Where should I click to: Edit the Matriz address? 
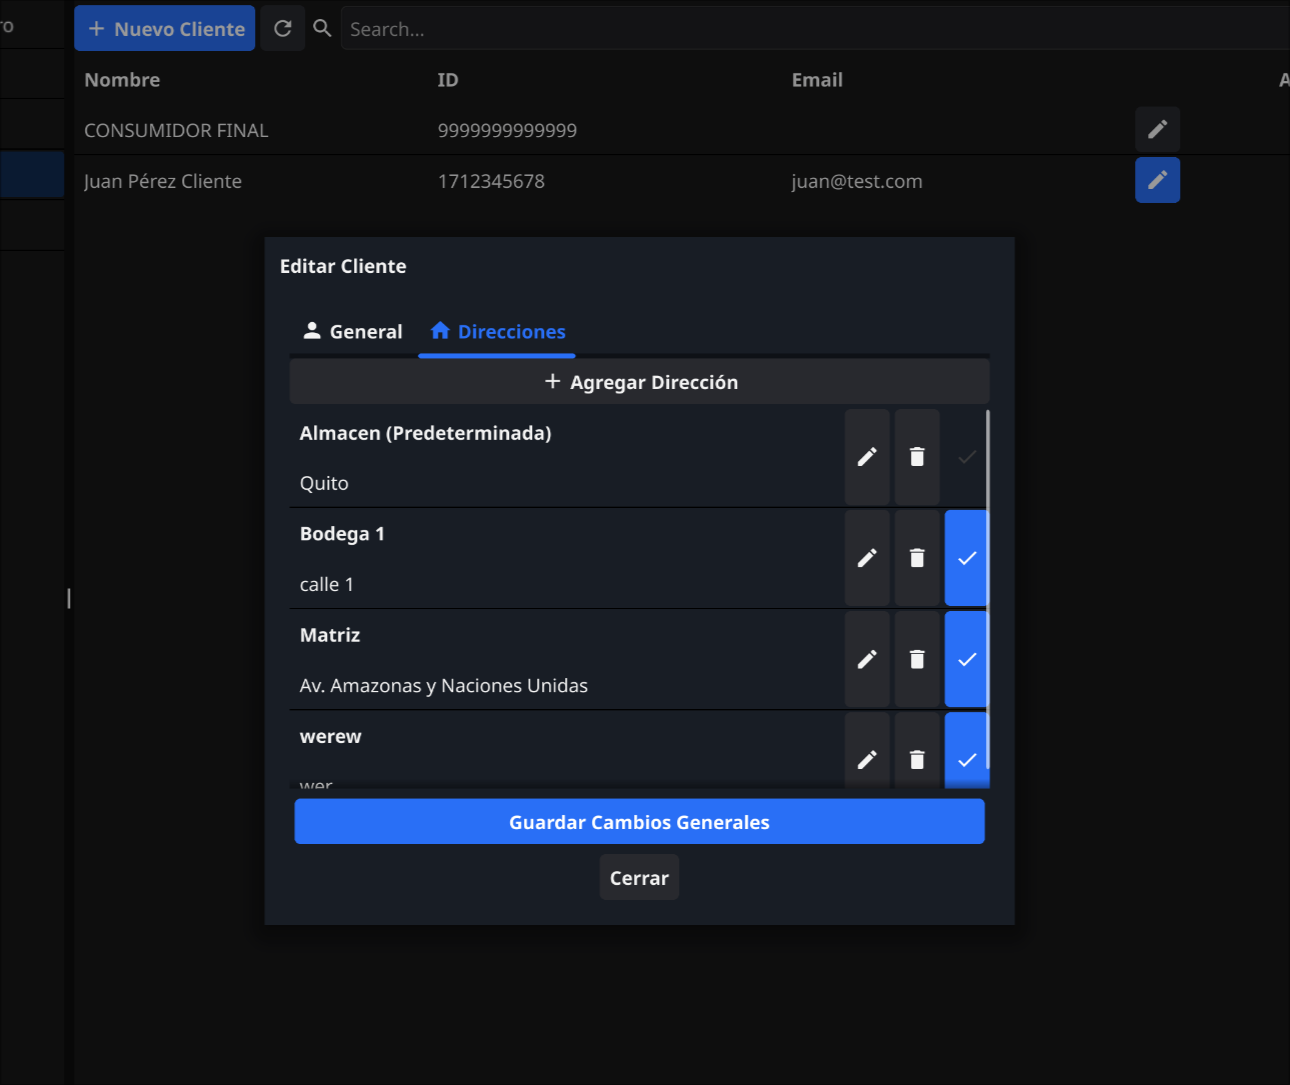867,659
